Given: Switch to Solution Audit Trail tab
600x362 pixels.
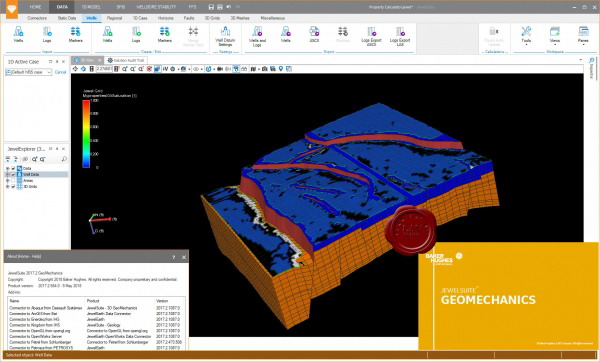Looking at the screenshot, I should [126, 60].
